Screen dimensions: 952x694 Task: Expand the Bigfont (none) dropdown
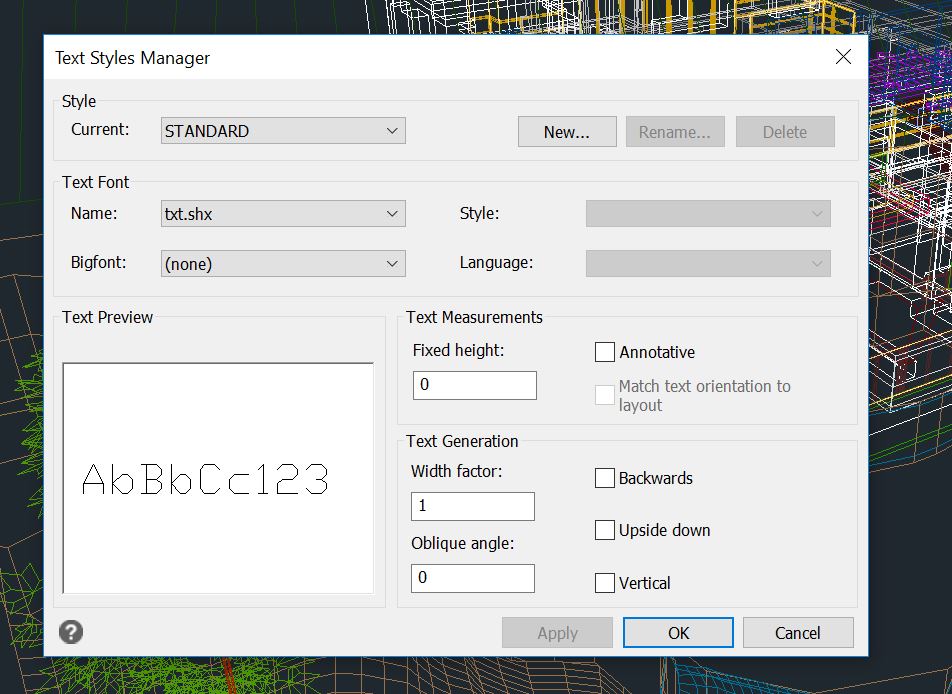[x=283, y=264]
